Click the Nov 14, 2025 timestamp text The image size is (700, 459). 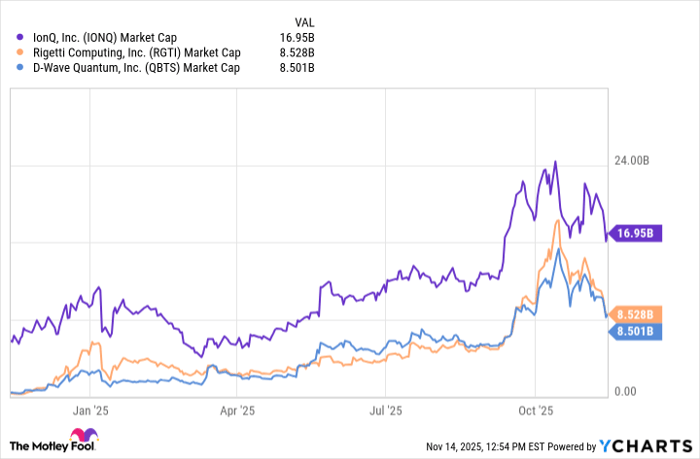pos(485,446)
